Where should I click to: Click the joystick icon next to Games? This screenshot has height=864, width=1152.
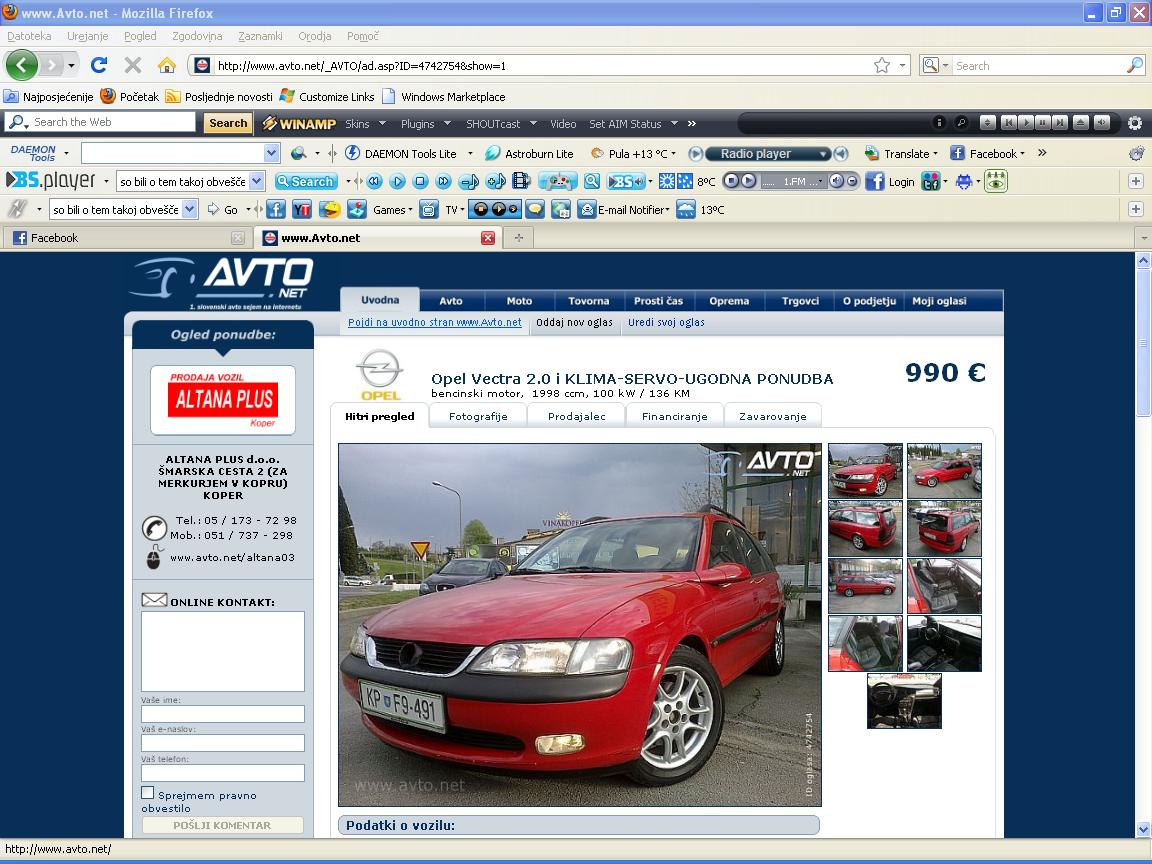click(357, 210)
